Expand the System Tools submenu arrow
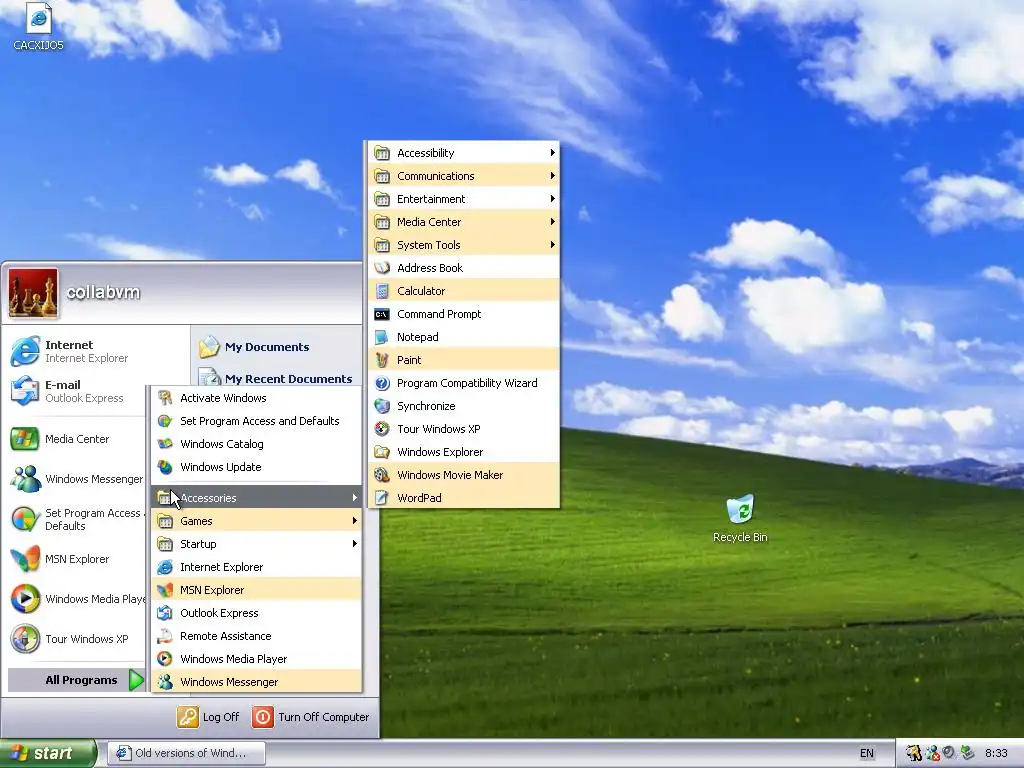Screen dimensions: 1024x768 pyautogui.click(x=552, y=244)
